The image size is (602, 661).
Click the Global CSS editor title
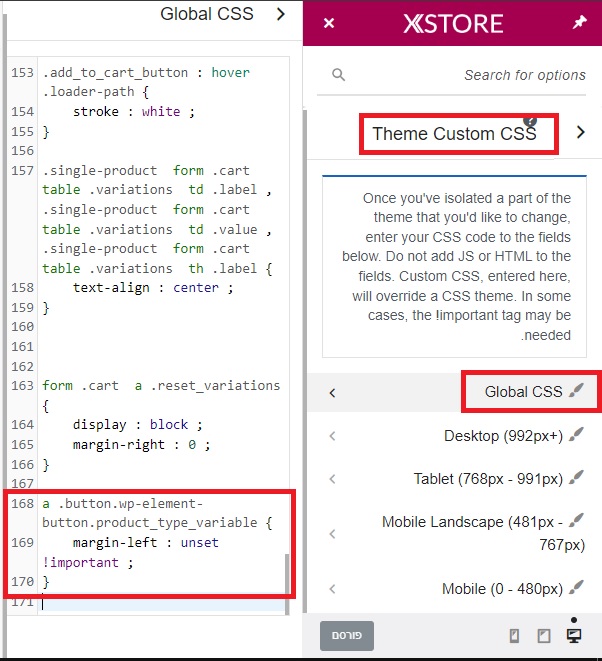207,14
